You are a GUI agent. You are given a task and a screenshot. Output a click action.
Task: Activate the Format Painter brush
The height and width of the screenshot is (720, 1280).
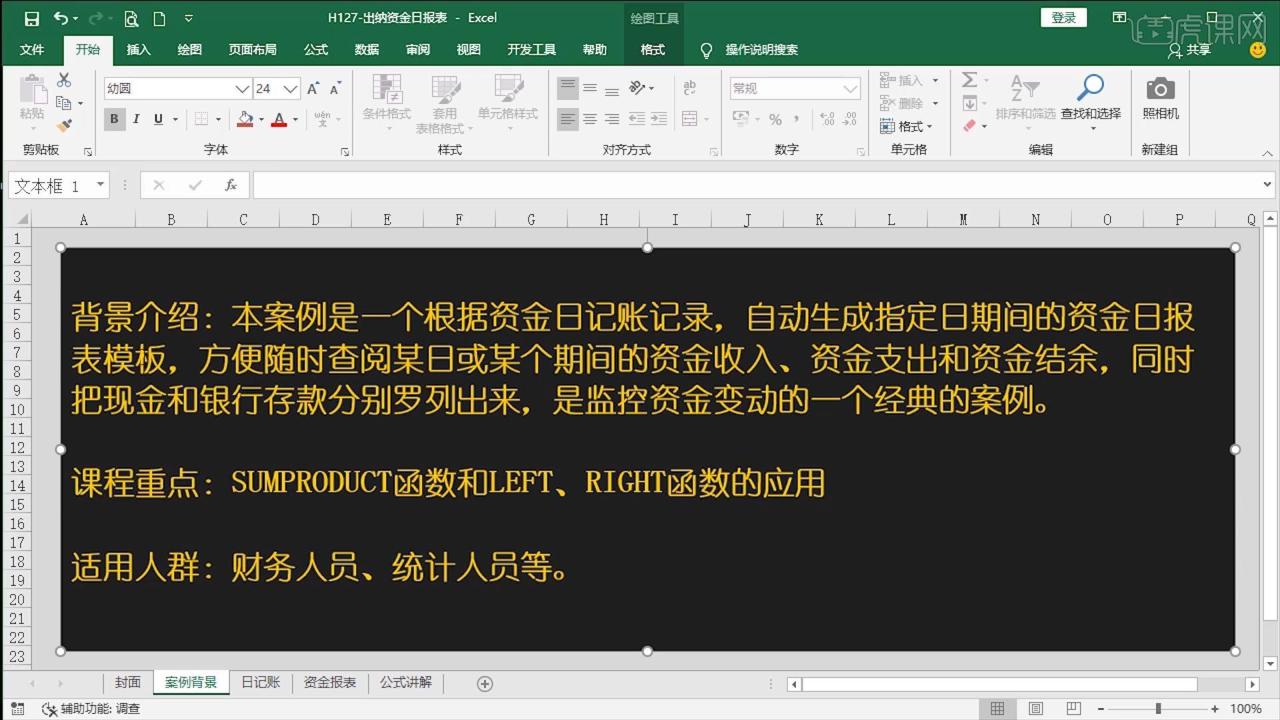point(64,126)
